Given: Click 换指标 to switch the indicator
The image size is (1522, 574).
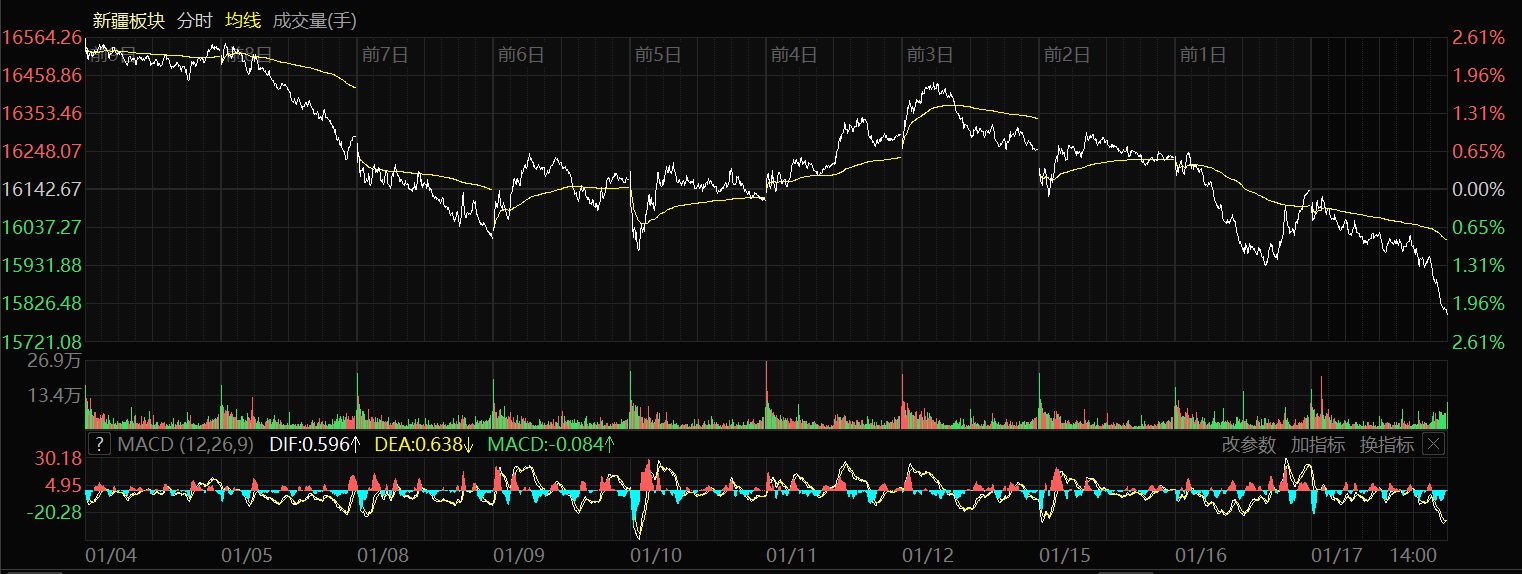Looking at the screenshot, I should pos(1386,445).
